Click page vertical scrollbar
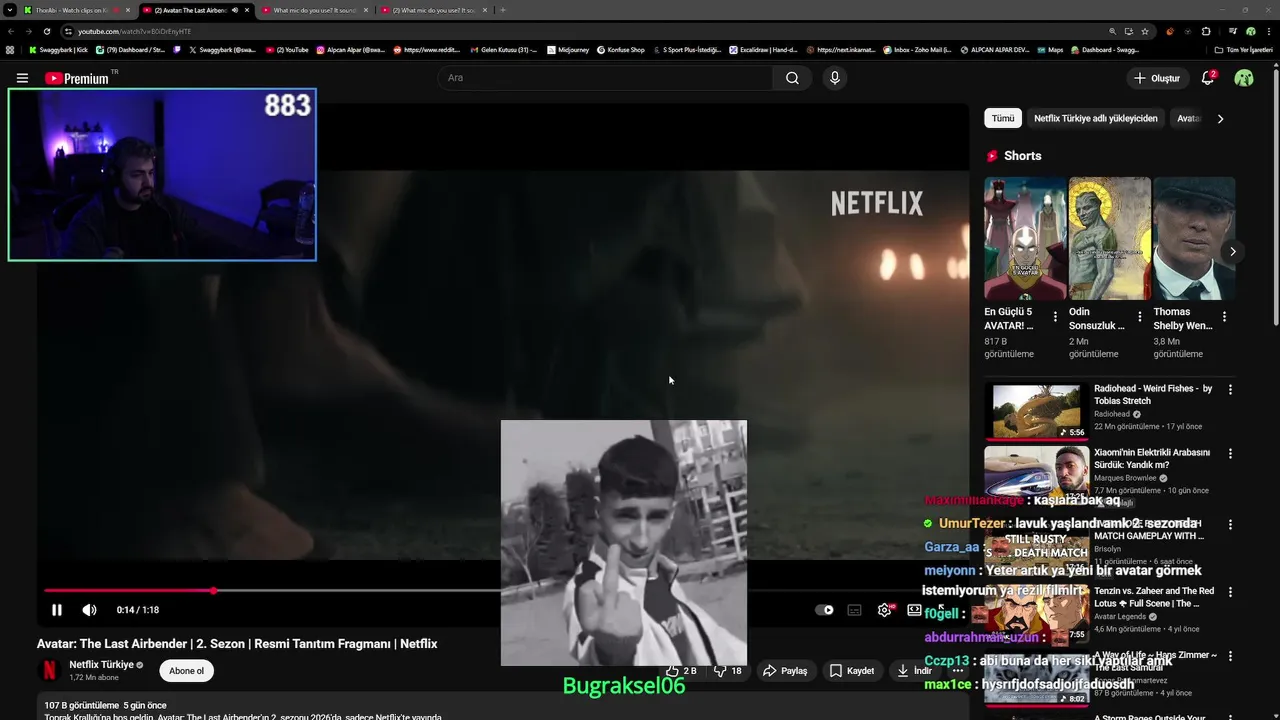Viewport: 1280px width, 720px height. 1275,200
